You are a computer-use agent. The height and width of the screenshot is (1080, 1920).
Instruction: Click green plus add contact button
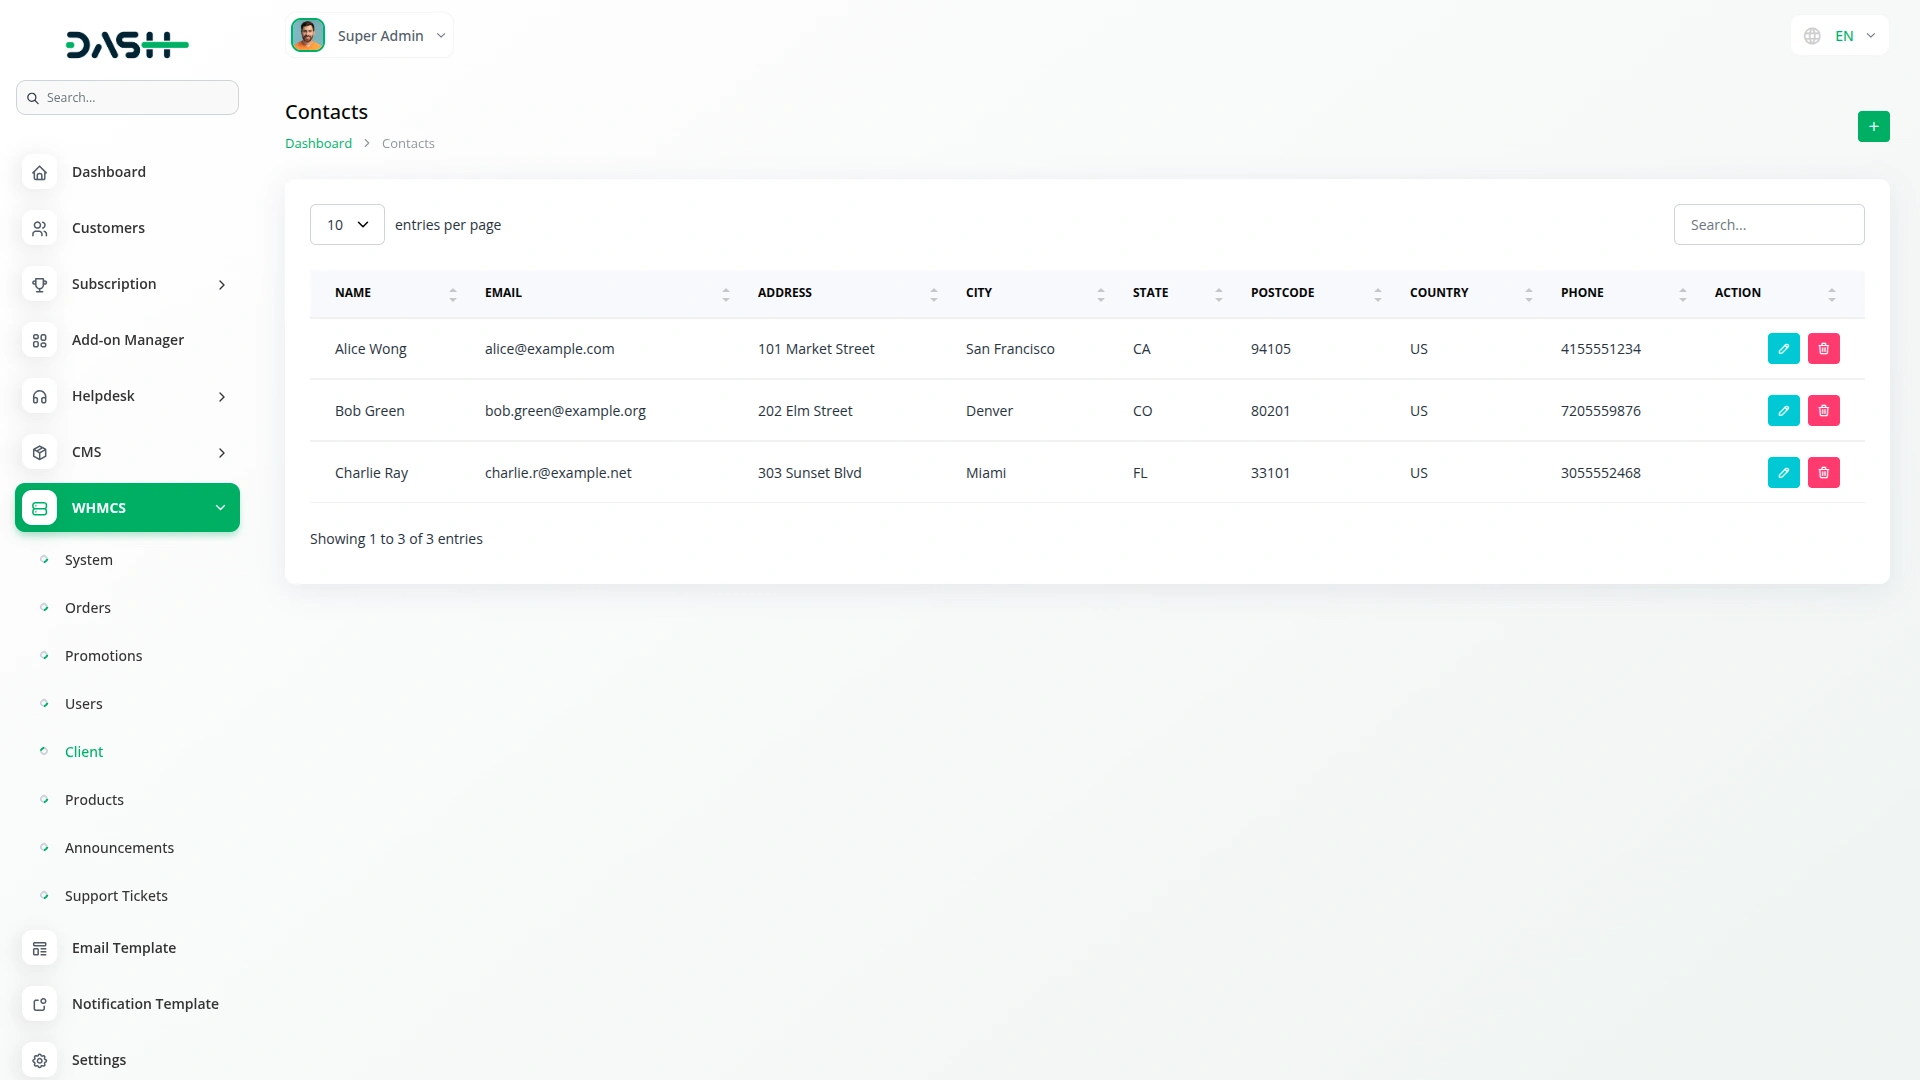(x=1873, y=127)
